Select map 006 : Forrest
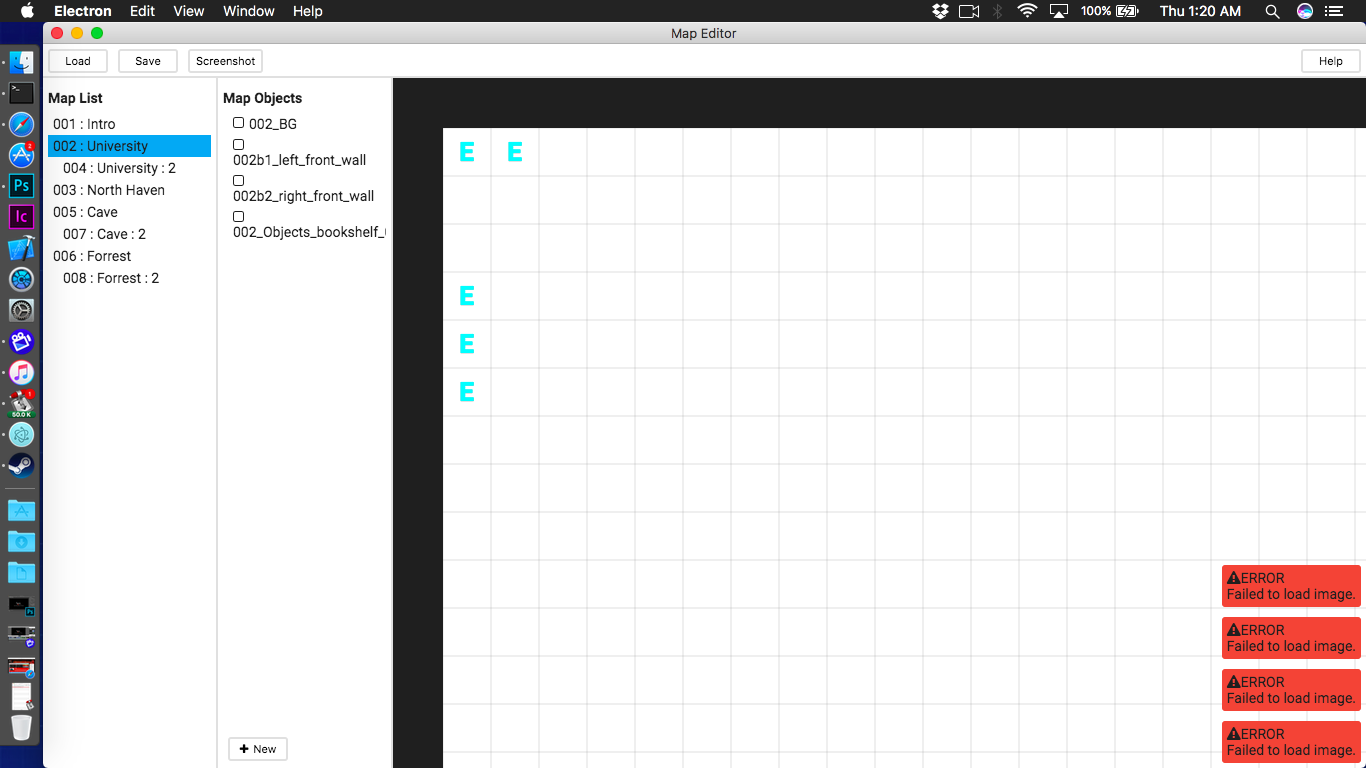Screen dimensions: 1366x768 pyautogui.click(x=130, y=256)
